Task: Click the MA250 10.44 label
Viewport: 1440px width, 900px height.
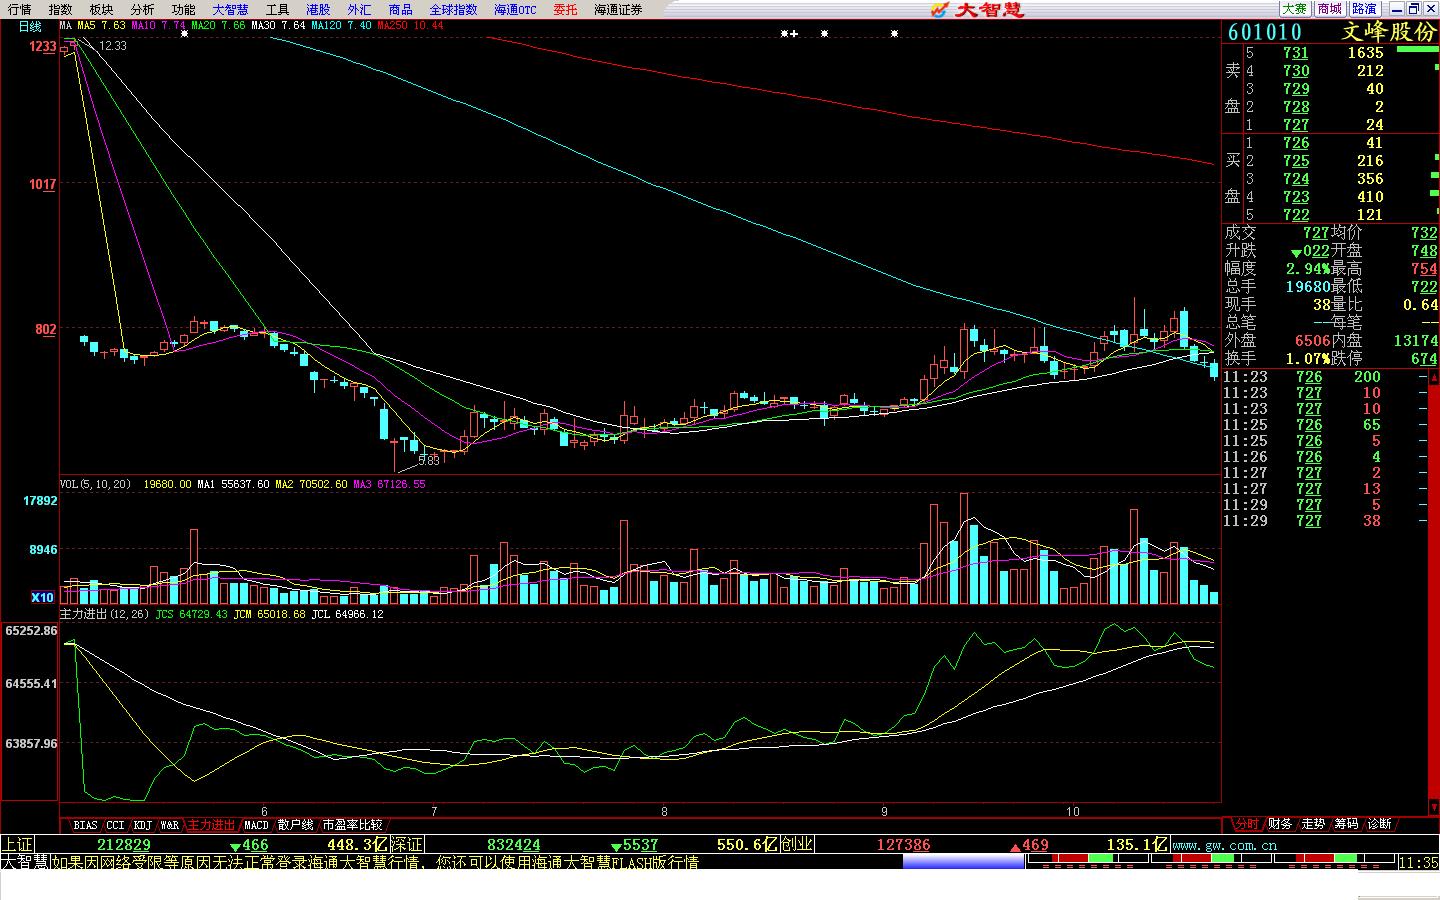Action: (410, 26)
